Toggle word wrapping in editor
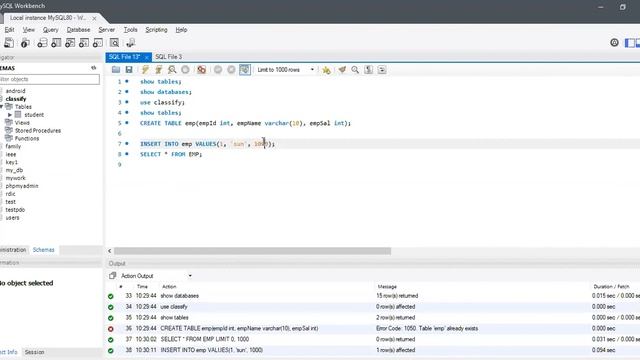 382,70
